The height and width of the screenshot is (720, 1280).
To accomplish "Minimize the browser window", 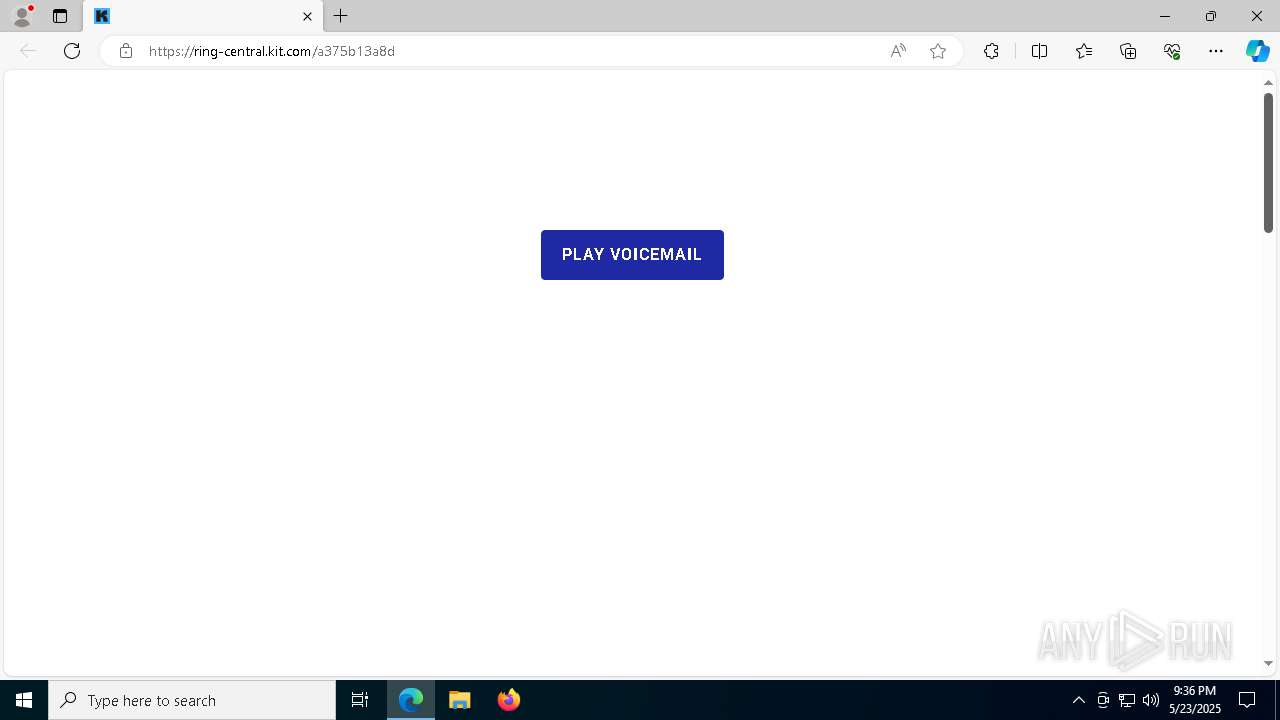I will [1165, 16].
